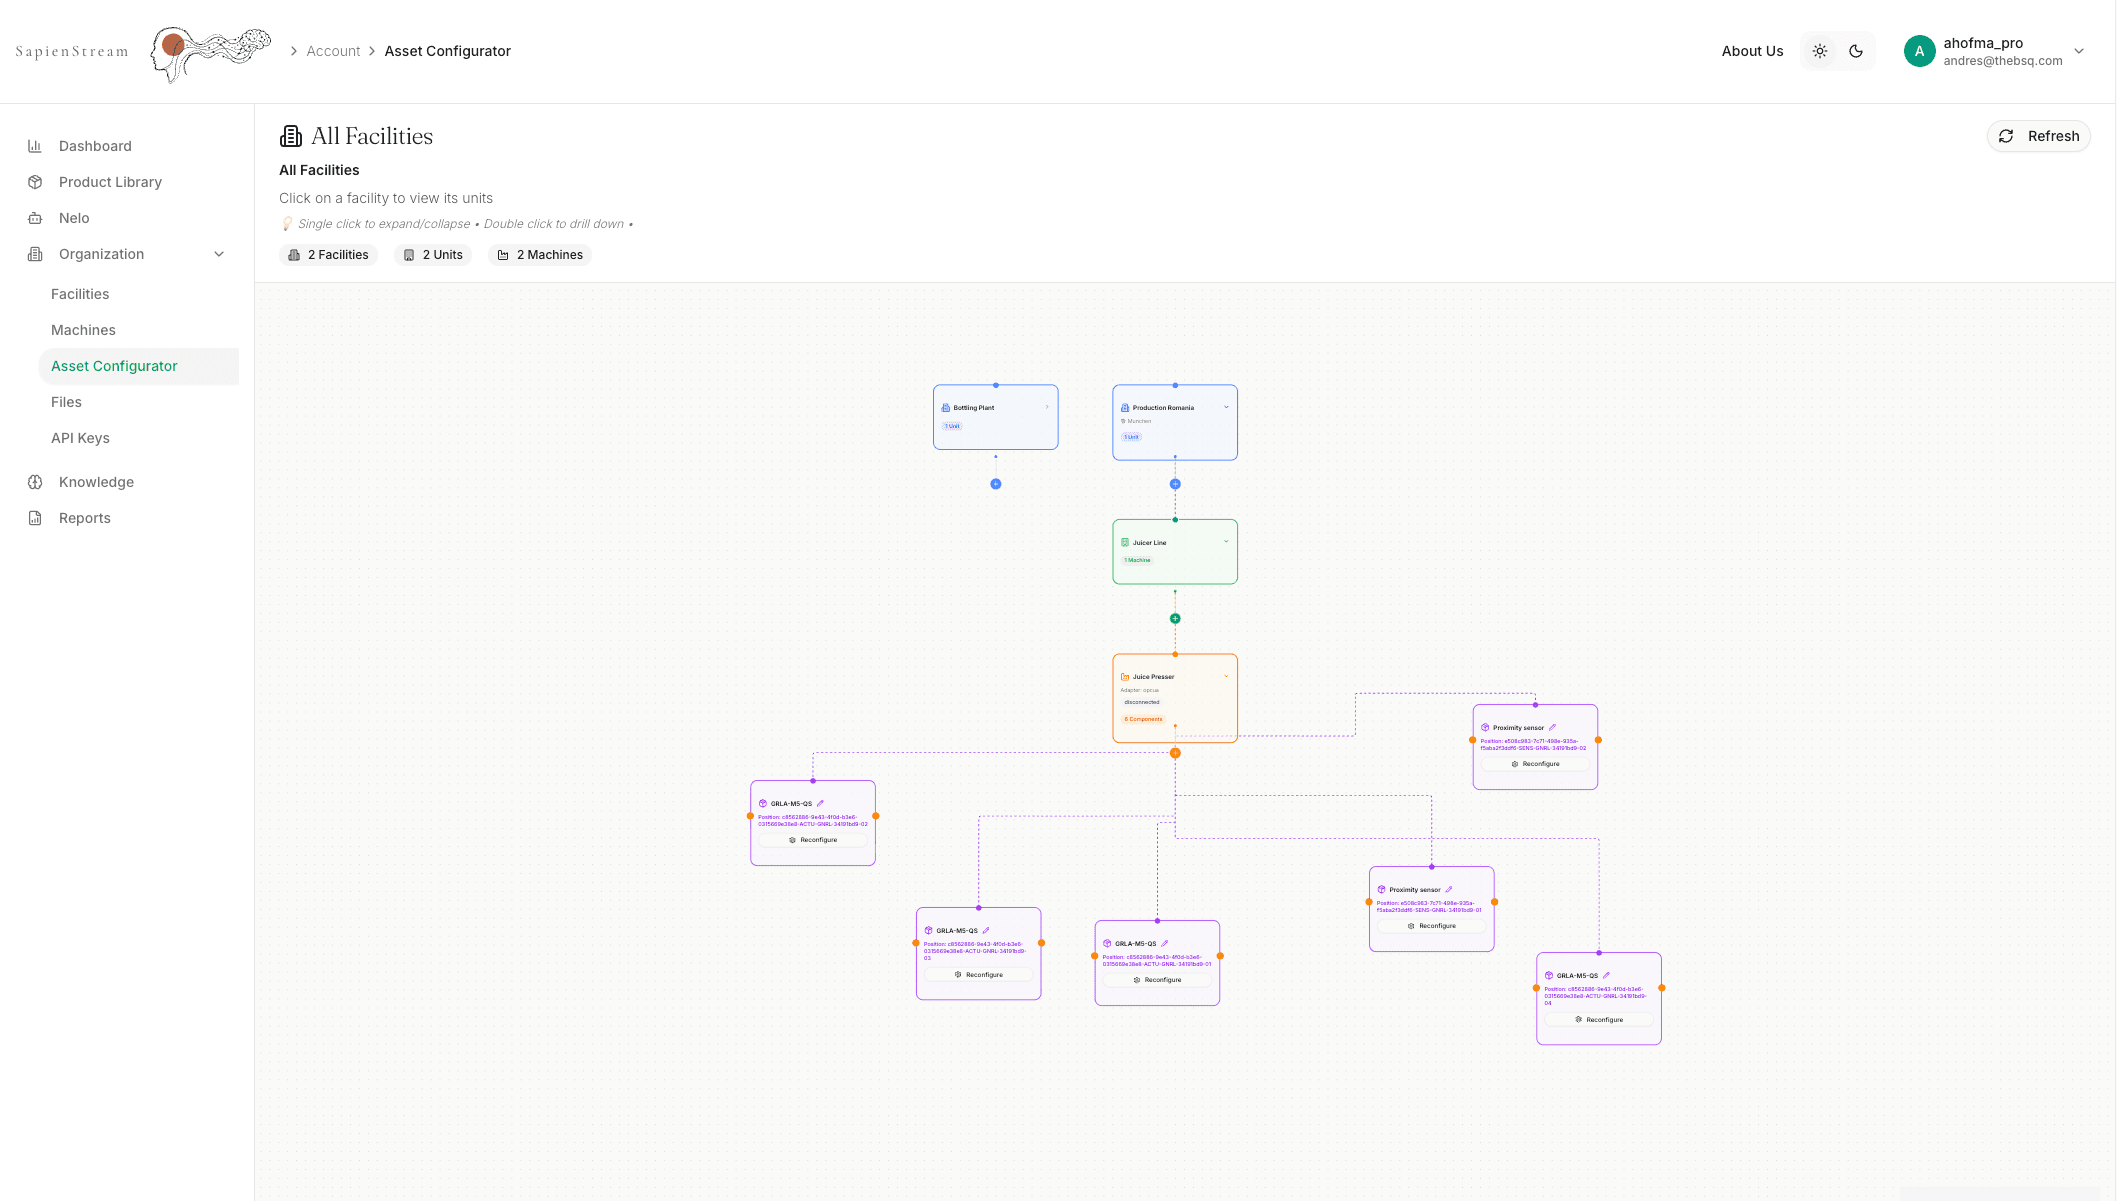This screenshot has height=1201, width=2117.
Task: Open the Knowledge section icon
Action: click(34, 482)
